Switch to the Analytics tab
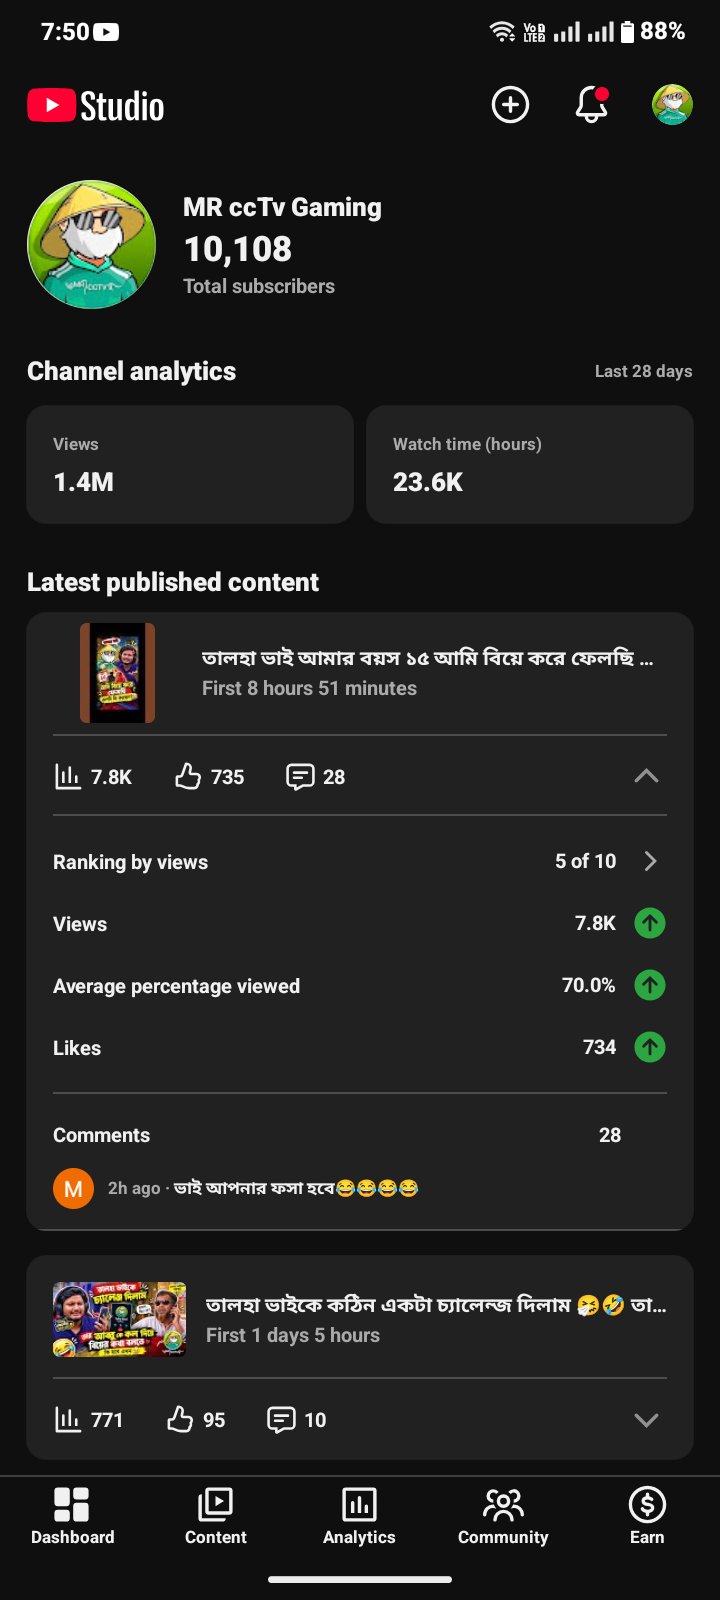Image resolution: width=720 pixels, height=1600 pixels. [359, 1516]
